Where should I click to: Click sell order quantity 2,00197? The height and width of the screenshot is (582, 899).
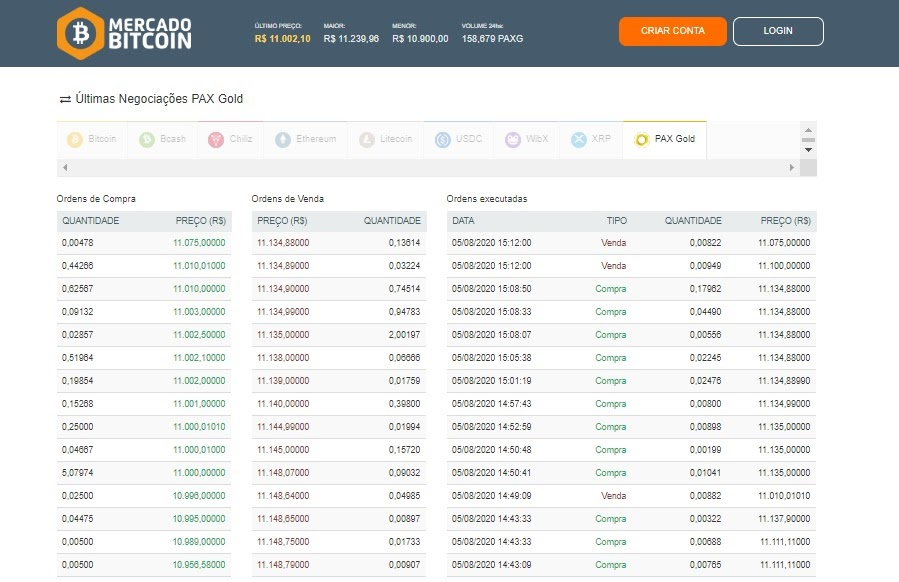tap(404, 335)
